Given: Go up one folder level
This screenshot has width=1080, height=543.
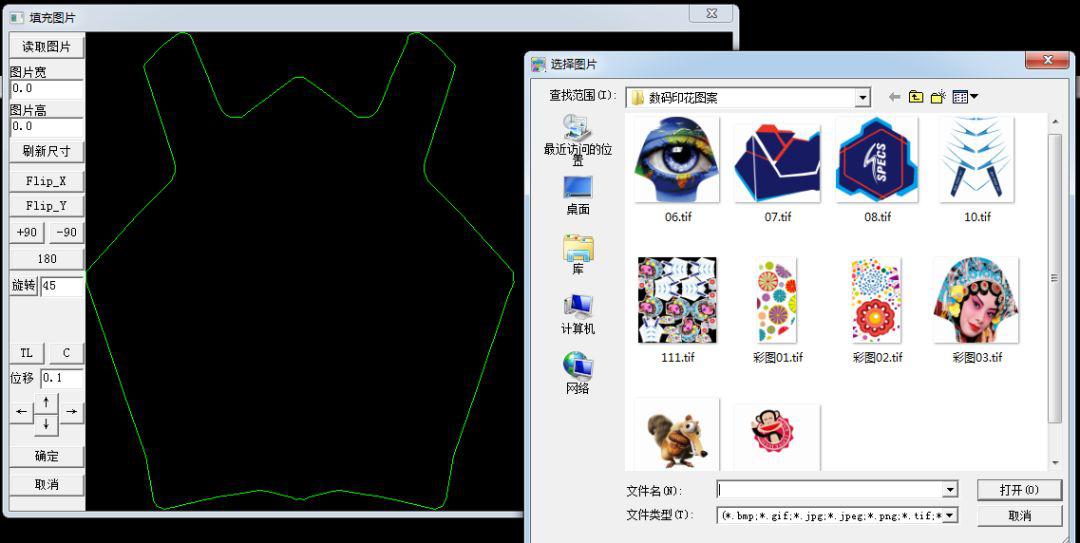Looking at the screenshot, I should point(915,97).
